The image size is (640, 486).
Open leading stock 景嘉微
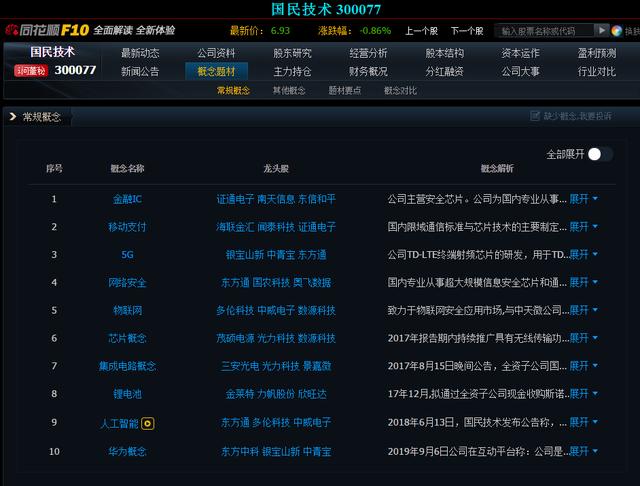point(317,366)
